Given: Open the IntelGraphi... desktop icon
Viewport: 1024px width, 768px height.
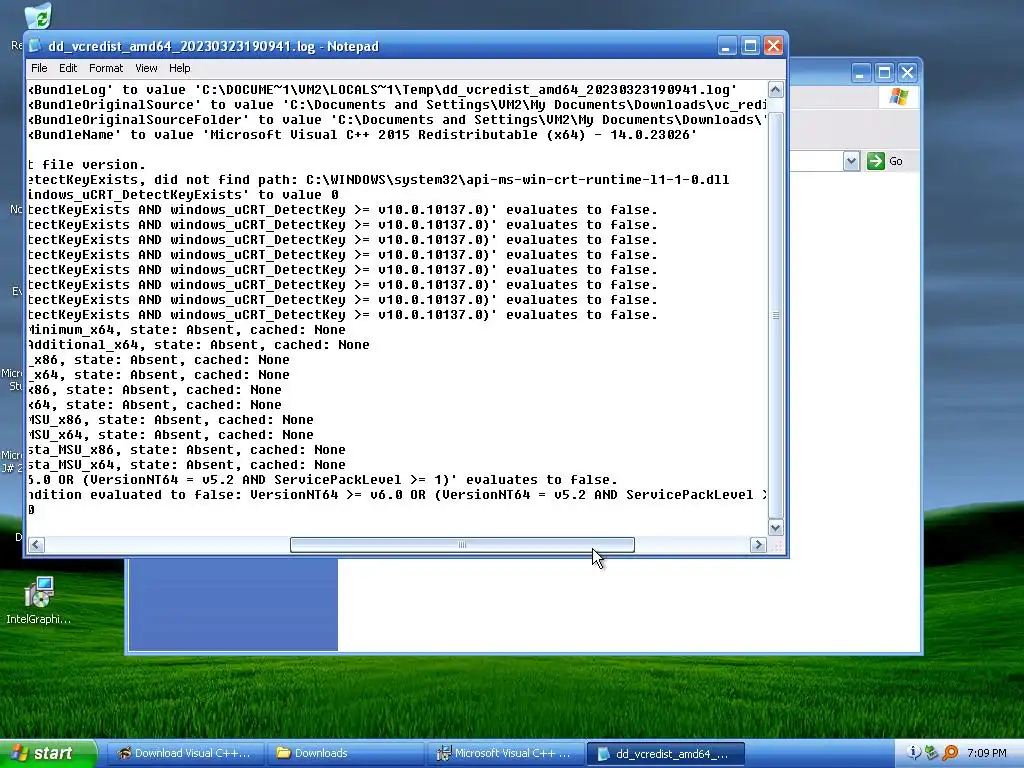Looking at the screenshot, I should pyautogui.click(x=39, y=600).
